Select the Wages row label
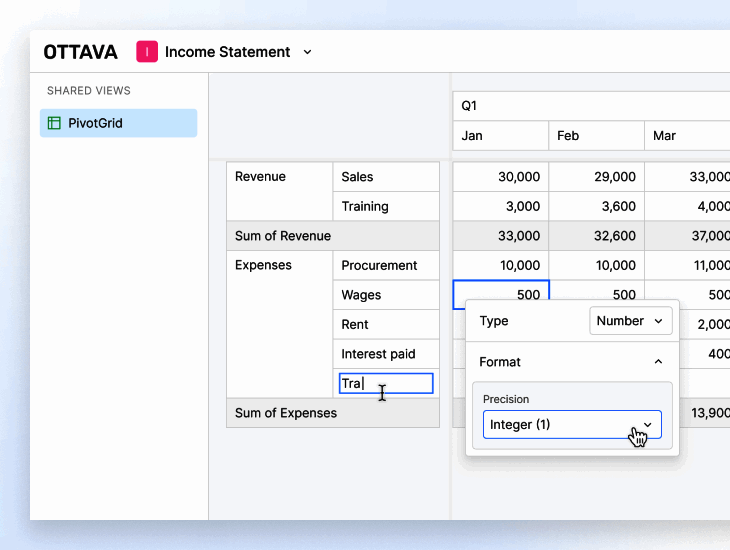Screen dimensions: 730x550 coord(385,295)
